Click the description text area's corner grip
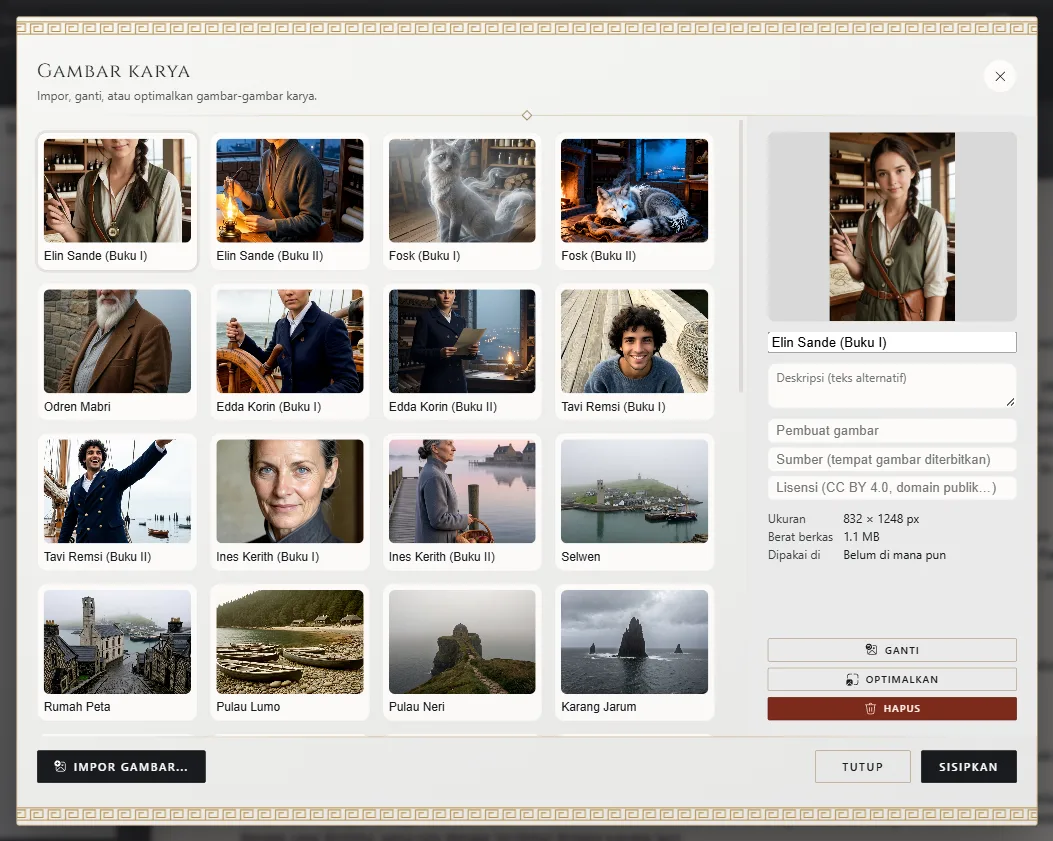Screen dimensions: 1053x841 [x=1011, y=402]
